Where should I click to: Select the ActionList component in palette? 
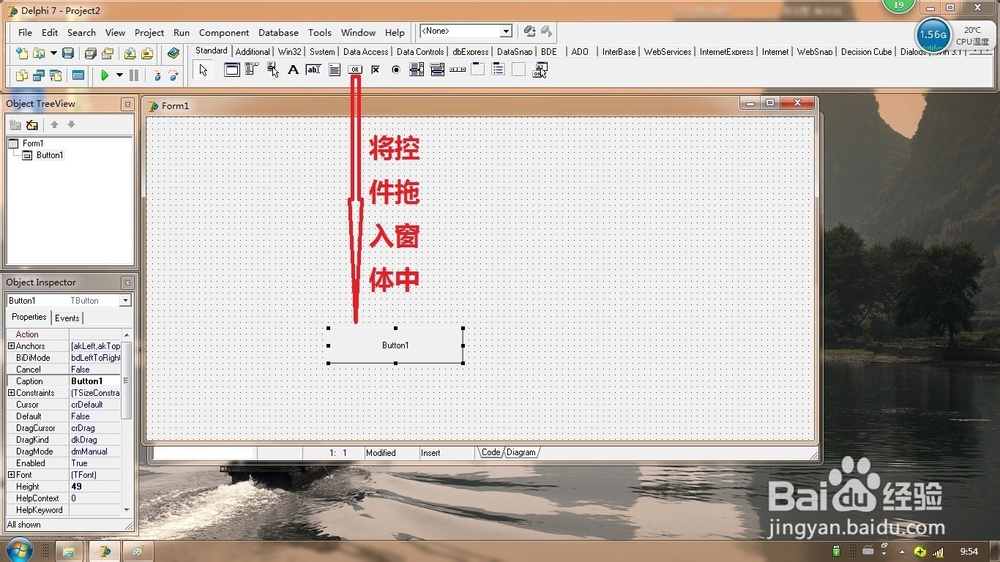(x=540, y=70)
